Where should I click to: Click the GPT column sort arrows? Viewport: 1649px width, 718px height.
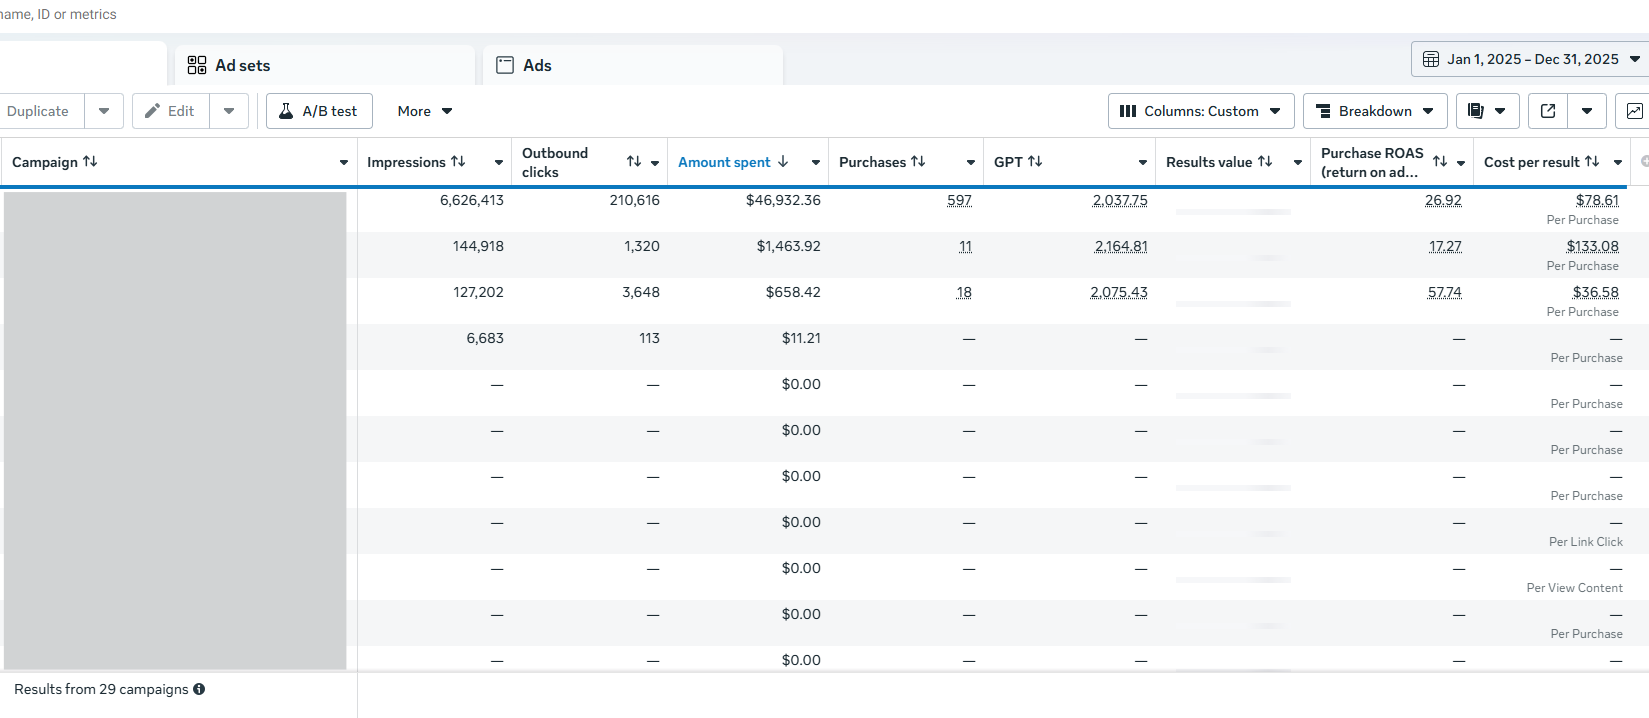click(1035, 162)
